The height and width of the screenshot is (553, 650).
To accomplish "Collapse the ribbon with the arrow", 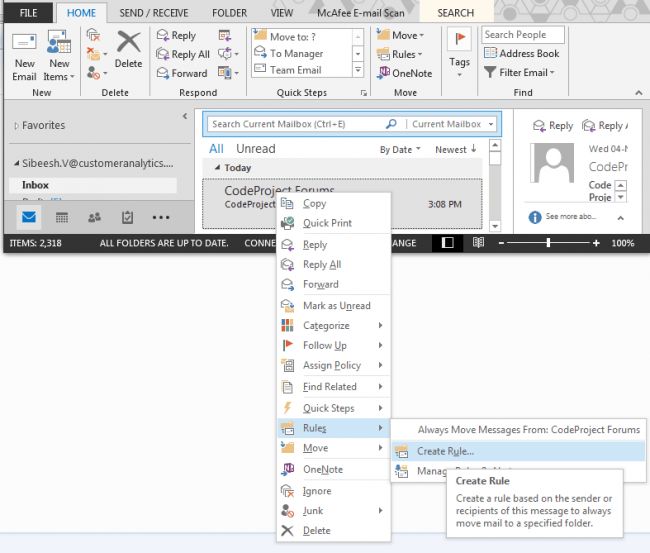I will point(639,93).
